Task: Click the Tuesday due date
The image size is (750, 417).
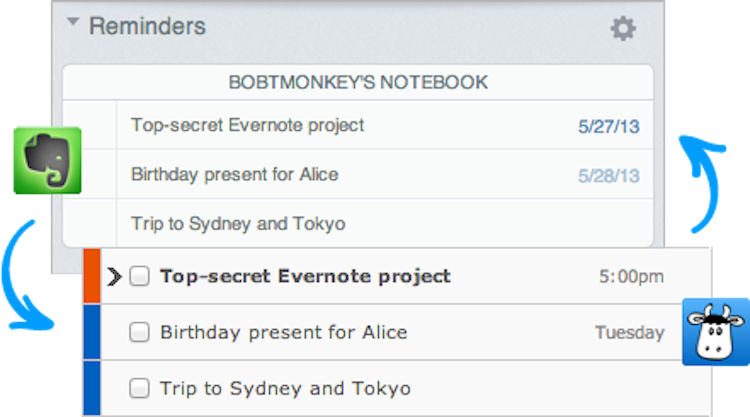Action: coord(629,332)
